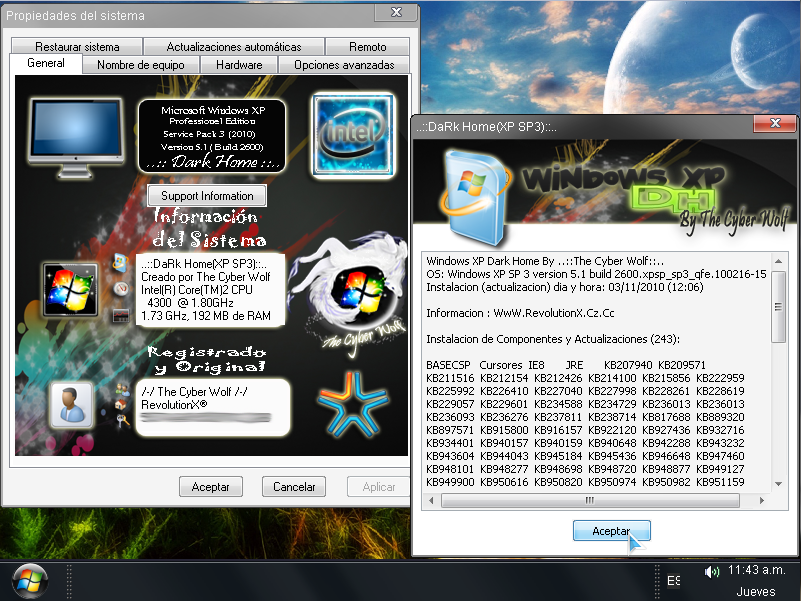Click the 'KB211516' entry
The height and width of the screenshot is (601, 801).
[450, 378]
